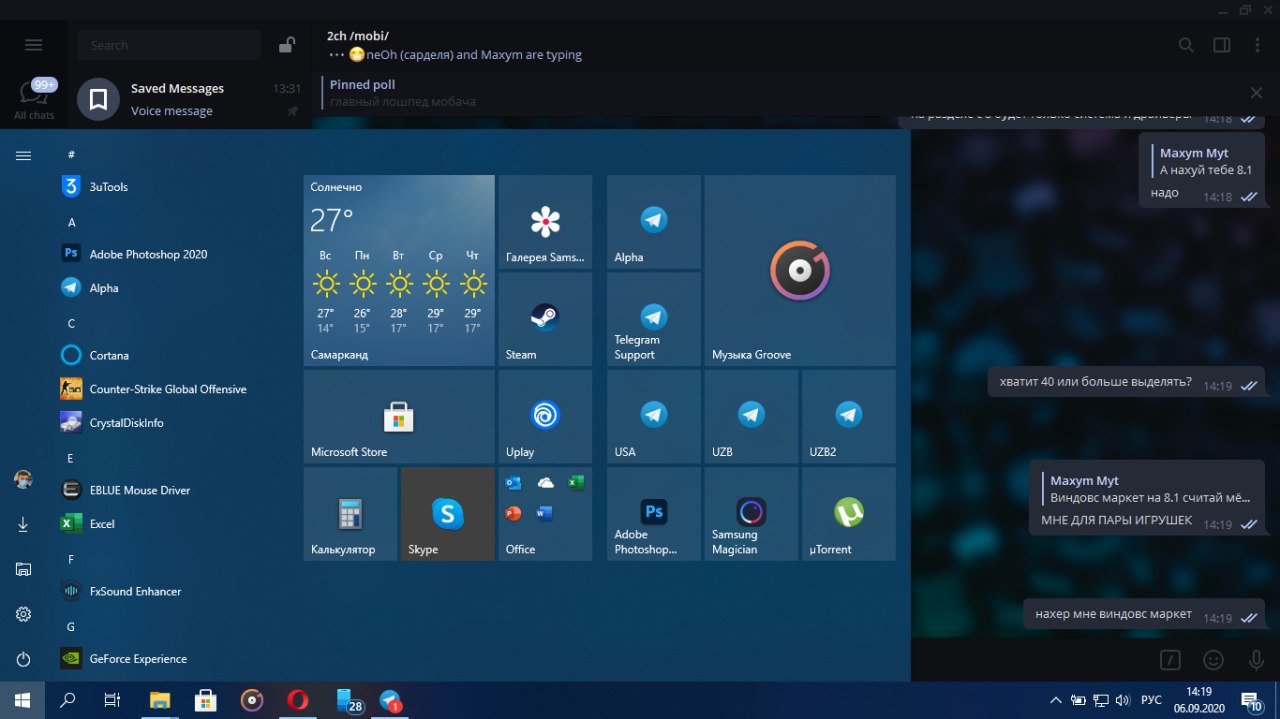This screenshot has height=719, width=1280.
Task: Search within the 2ch /mobi/ chat
Action: point(1186,45)
